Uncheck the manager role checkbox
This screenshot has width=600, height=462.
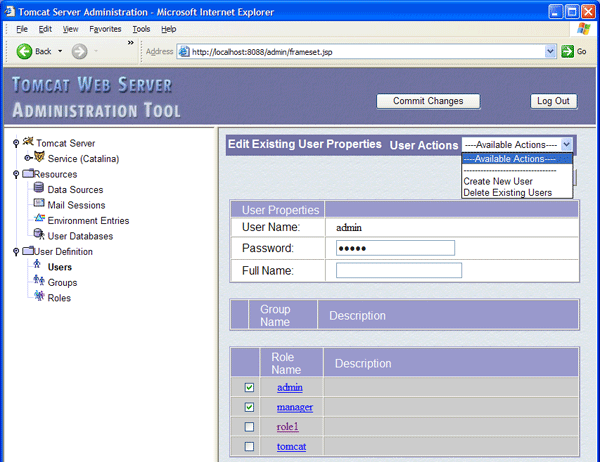(x=249, y=407)
